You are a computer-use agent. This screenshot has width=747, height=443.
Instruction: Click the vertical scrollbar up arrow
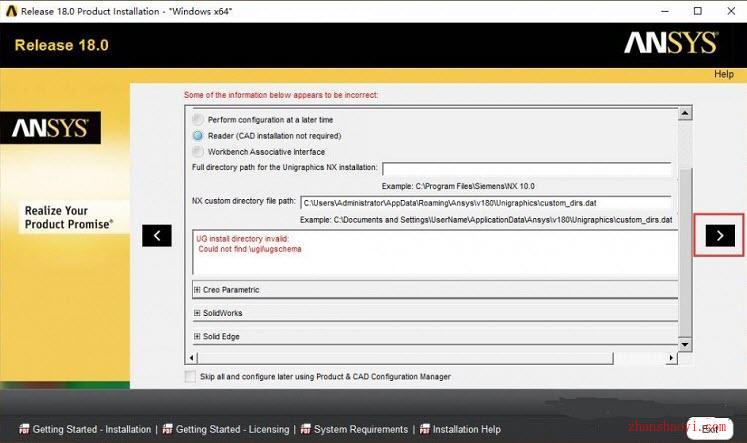(x=685, y=113)
